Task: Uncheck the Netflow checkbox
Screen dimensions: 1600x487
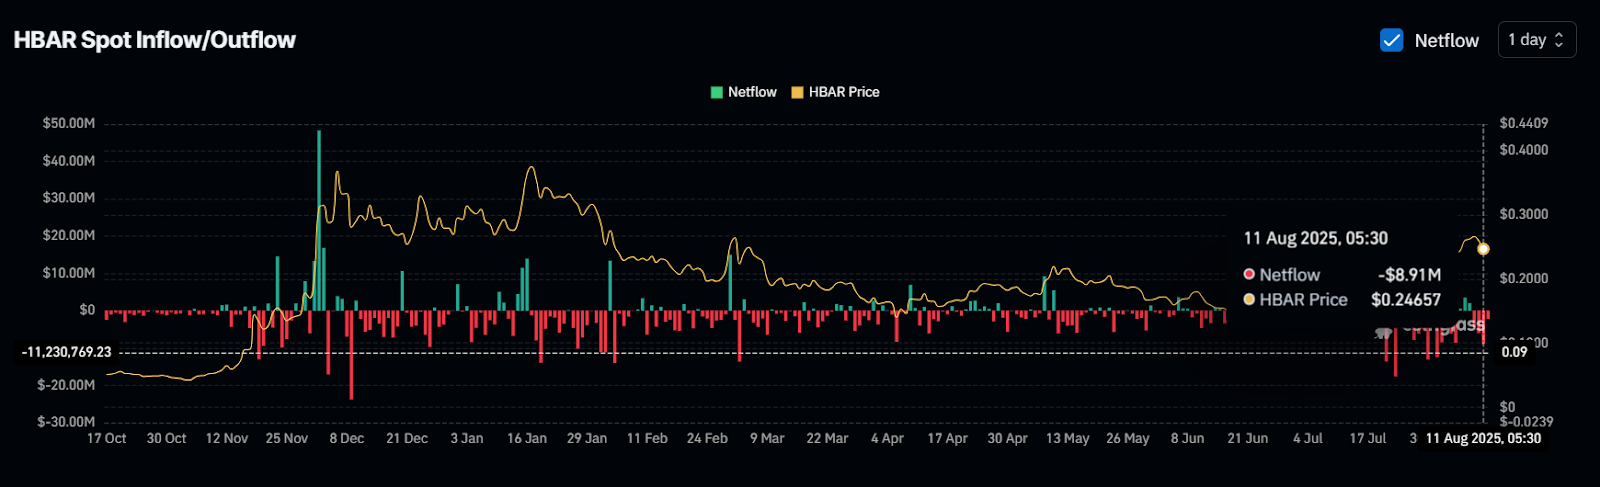Action: [1391, 40]
